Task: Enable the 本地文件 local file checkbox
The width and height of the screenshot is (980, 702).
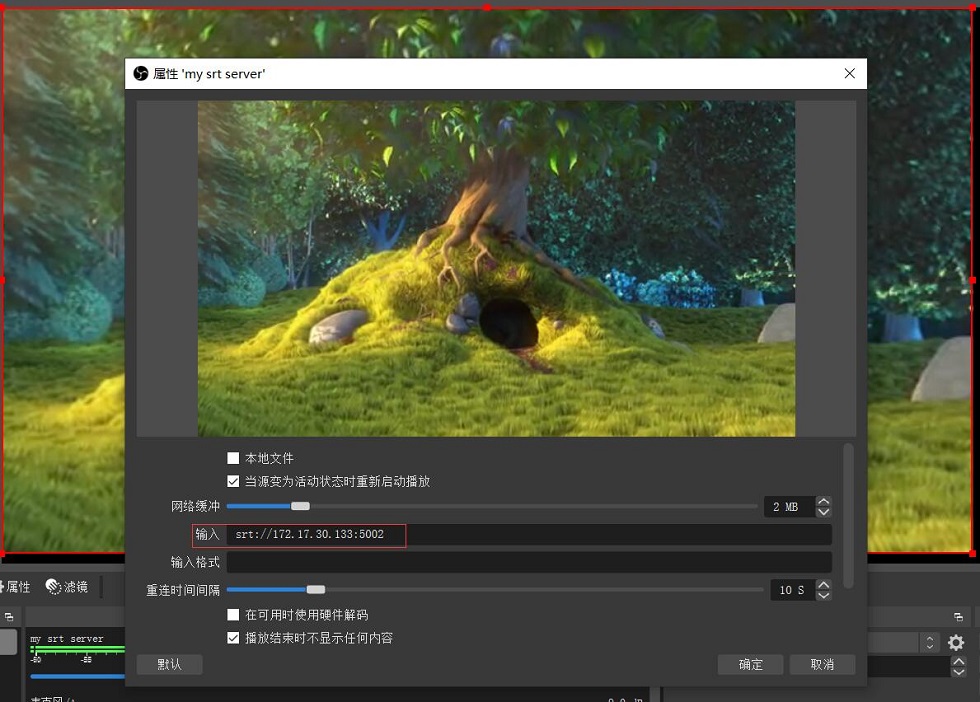Action: click(233, 458)
